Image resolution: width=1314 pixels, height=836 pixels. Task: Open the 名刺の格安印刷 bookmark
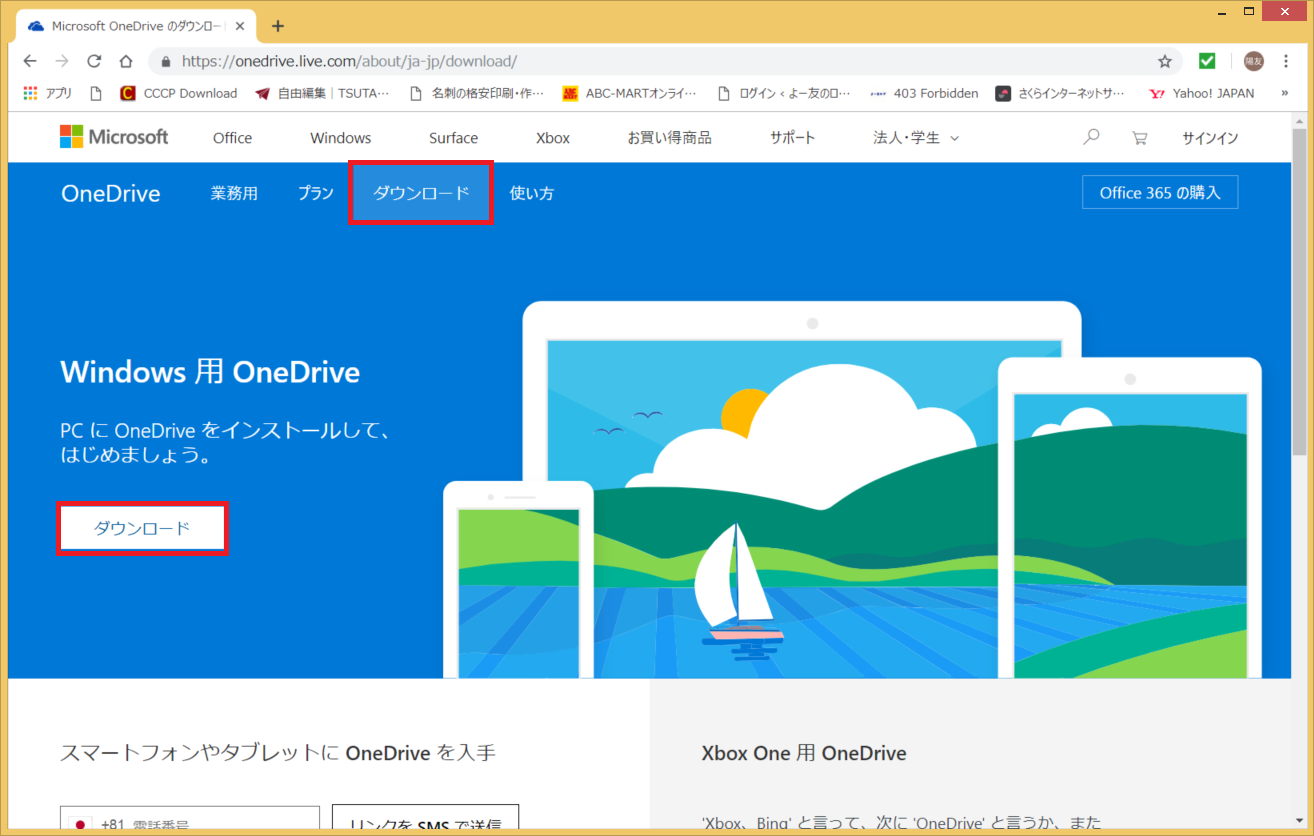pos(477,93)
